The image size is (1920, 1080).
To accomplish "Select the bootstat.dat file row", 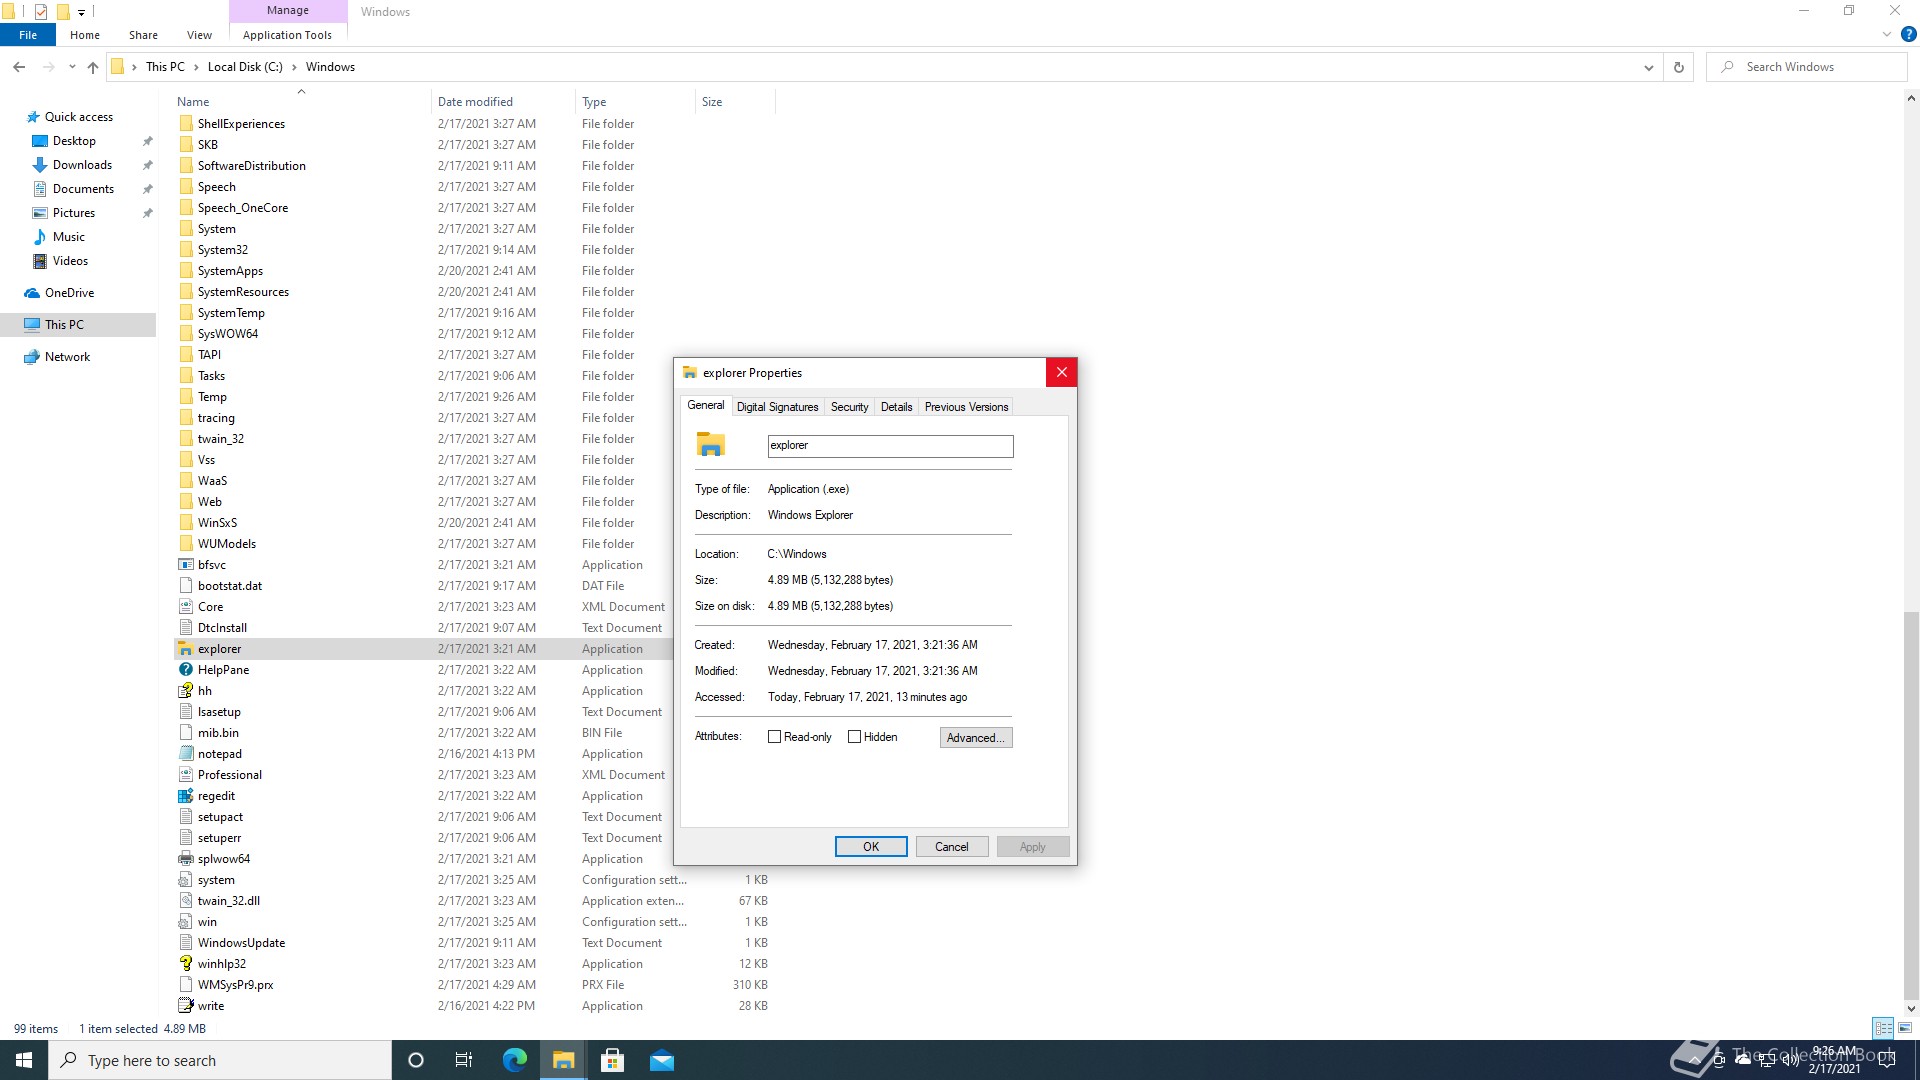I will [x=425, y=586].
